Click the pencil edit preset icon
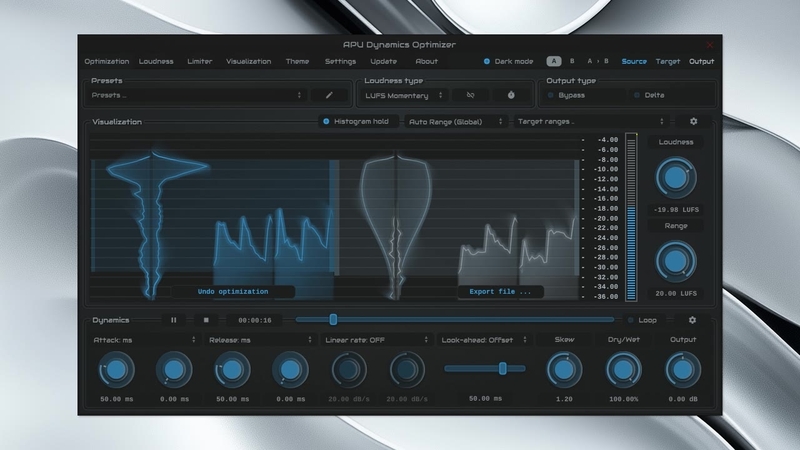The image size is (800, 450). click(x=329, y=95)
